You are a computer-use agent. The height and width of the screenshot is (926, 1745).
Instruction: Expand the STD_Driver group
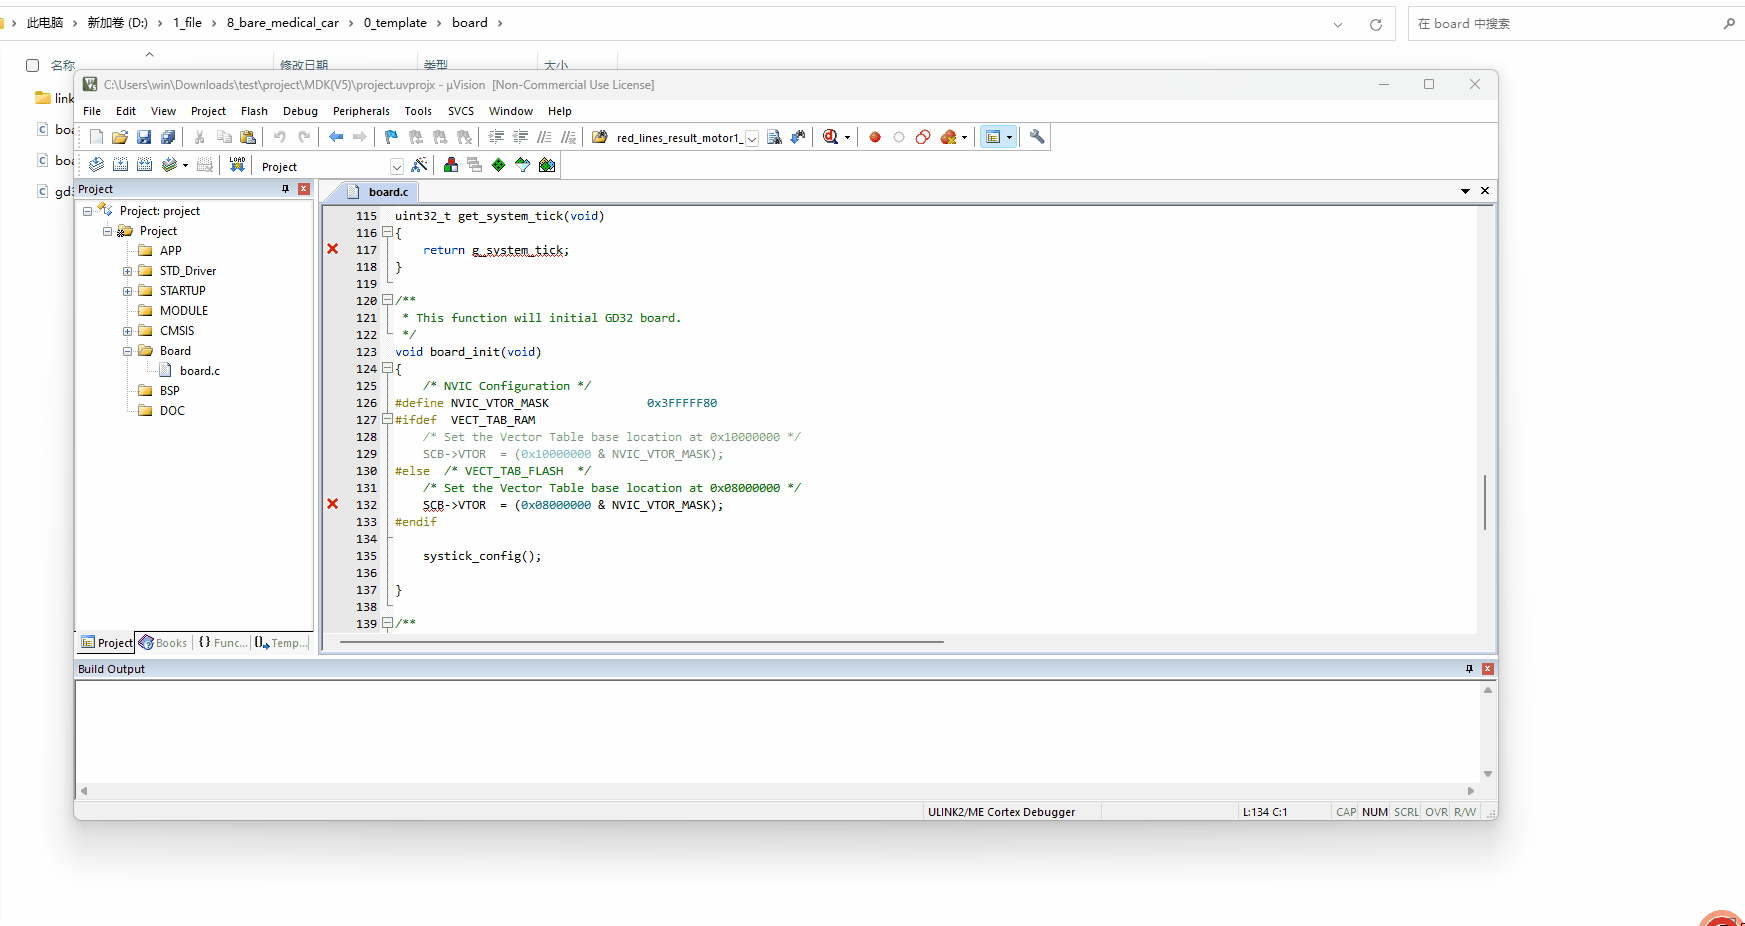(x=127, y=270)
